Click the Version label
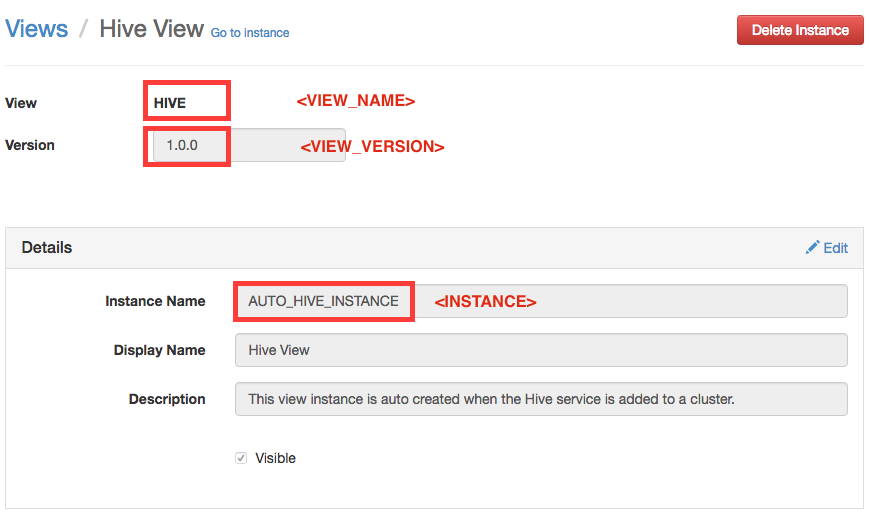 coord(30,145)
